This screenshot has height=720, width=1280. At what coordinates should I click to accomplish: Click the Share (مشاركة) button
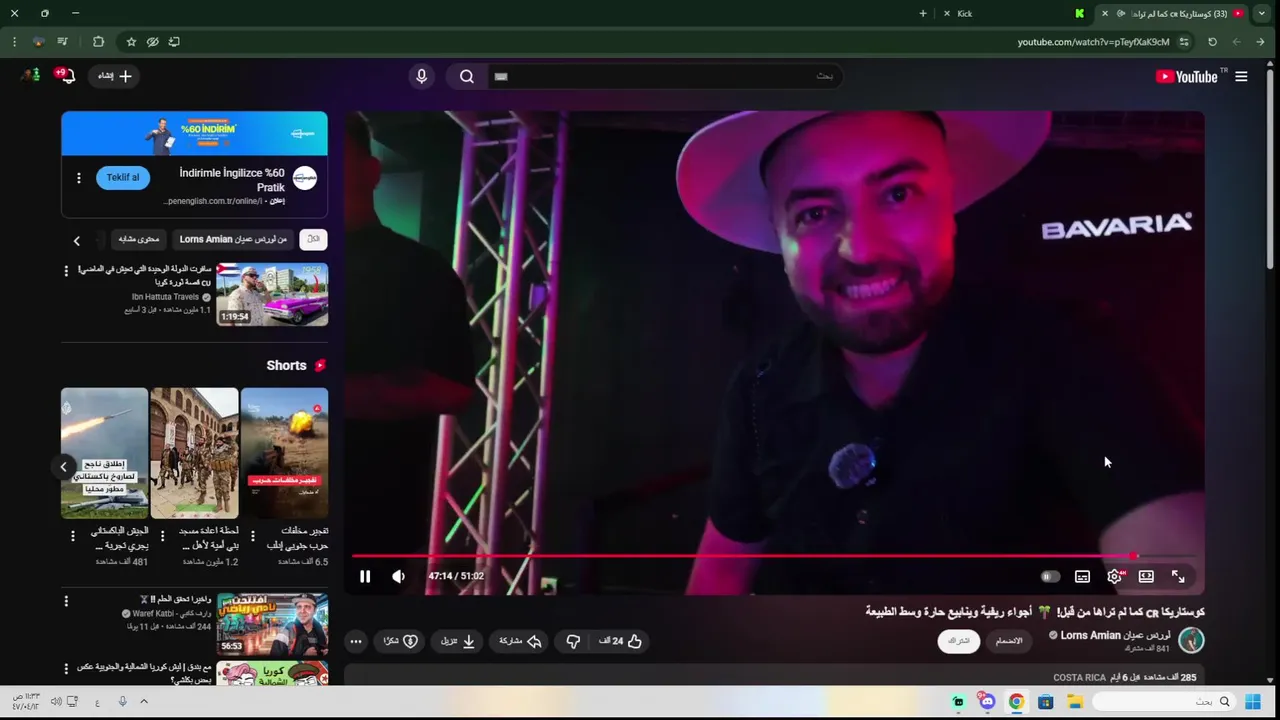coord(521,641)
